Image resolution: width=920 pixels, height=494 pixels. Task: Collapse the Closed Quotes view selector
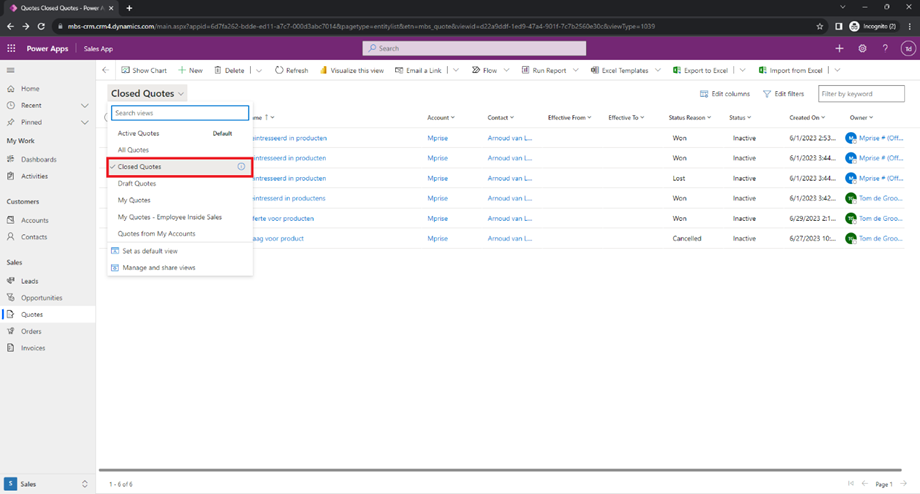tap(147, 93)
